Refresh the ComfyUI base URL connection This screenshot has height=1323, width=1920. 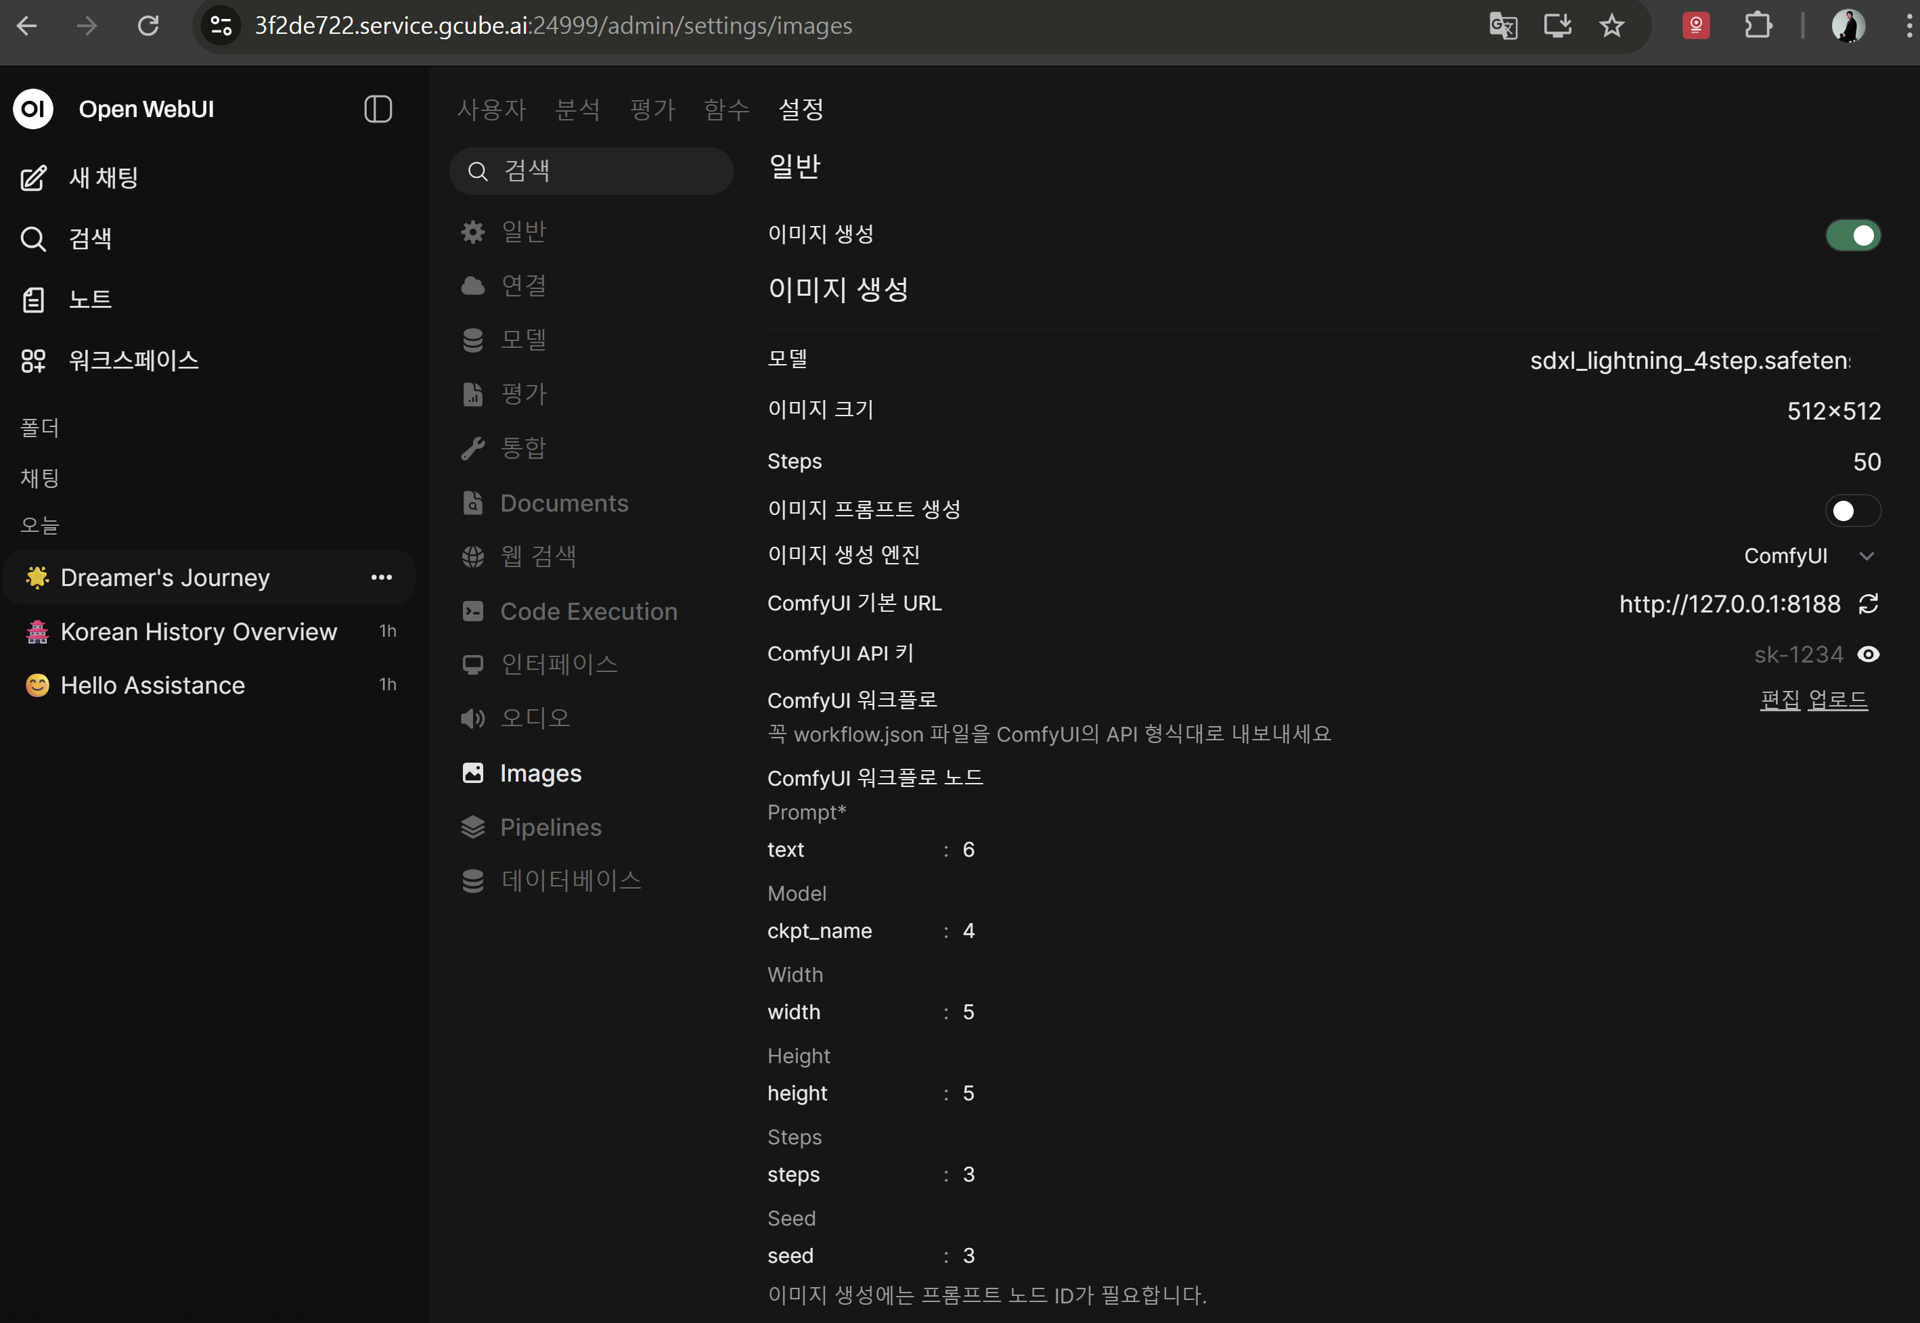(1869, 604)
